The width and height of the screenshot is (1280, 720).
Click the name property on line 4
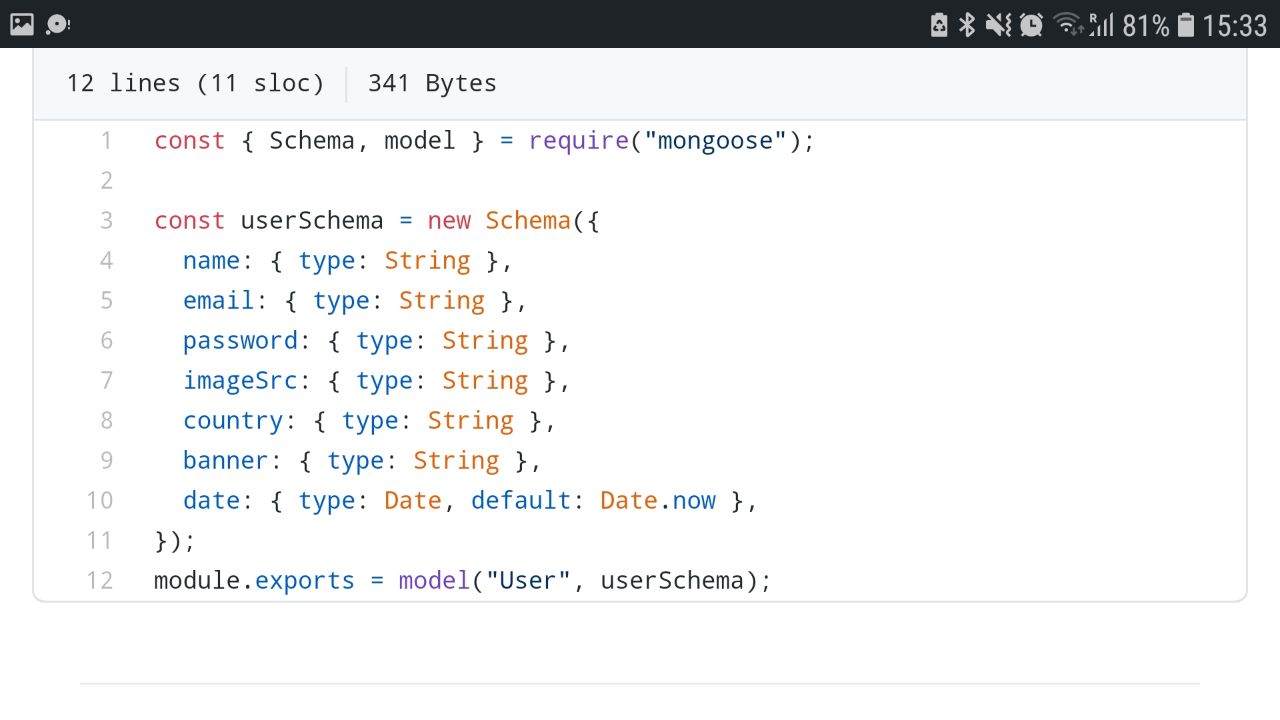coord(211,261)
